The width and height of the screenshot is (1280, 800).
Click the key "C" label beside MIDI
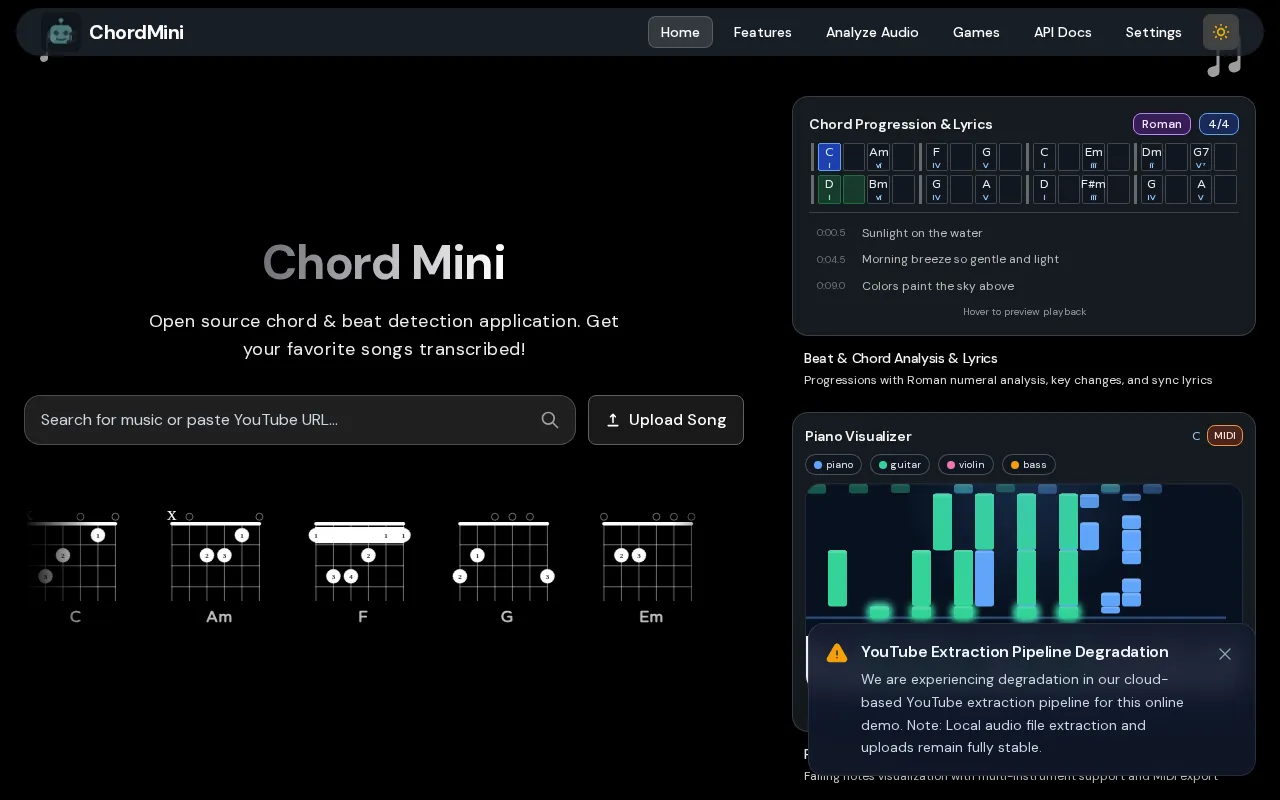[x=1196, y=436]
